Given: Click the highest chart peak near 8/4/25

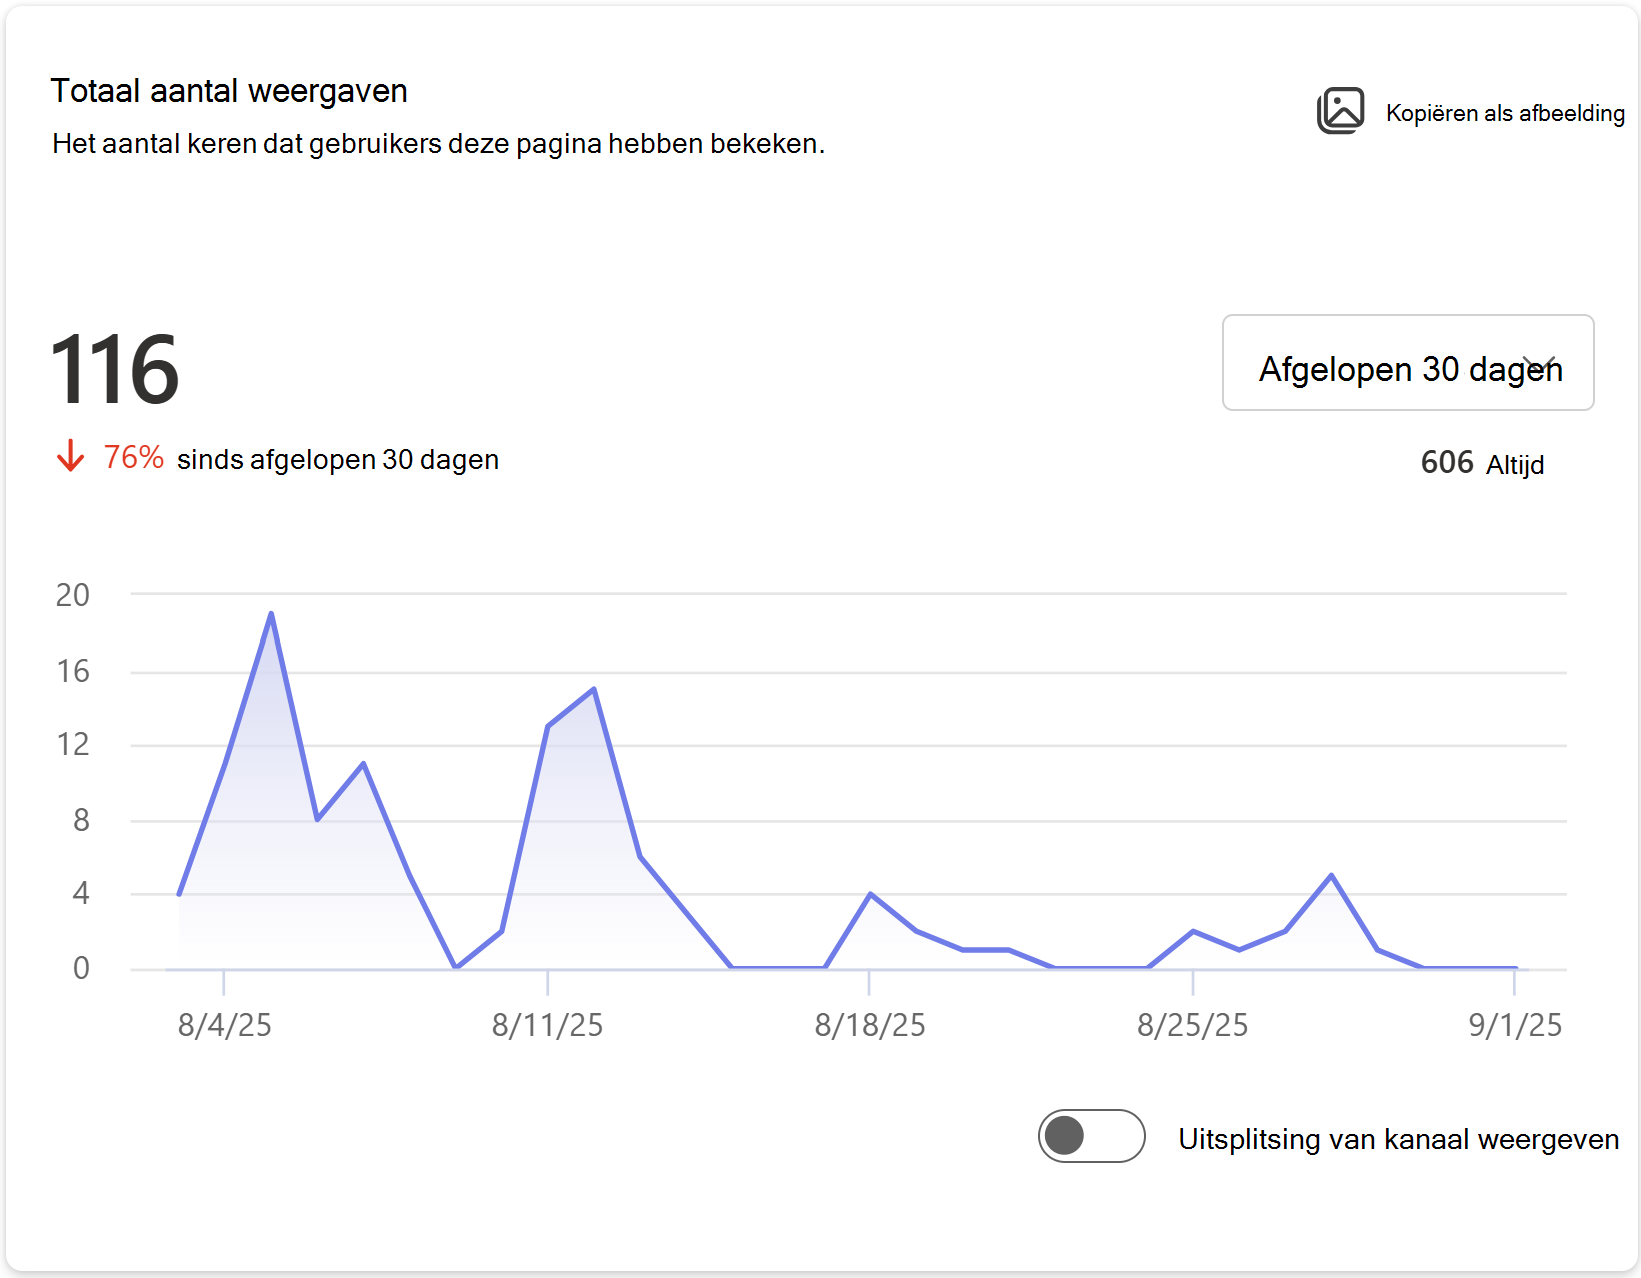Looking at the screenshot, I should [271, 613].
